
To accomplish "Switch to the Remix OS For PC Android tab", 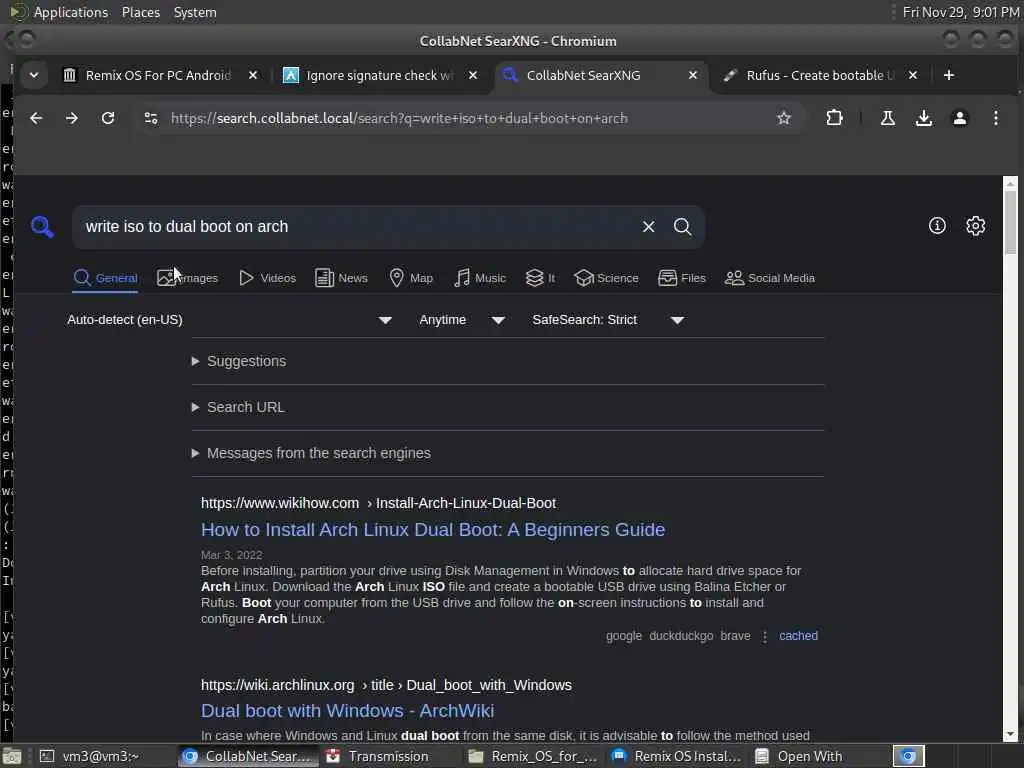I will (x=158, y=75).
